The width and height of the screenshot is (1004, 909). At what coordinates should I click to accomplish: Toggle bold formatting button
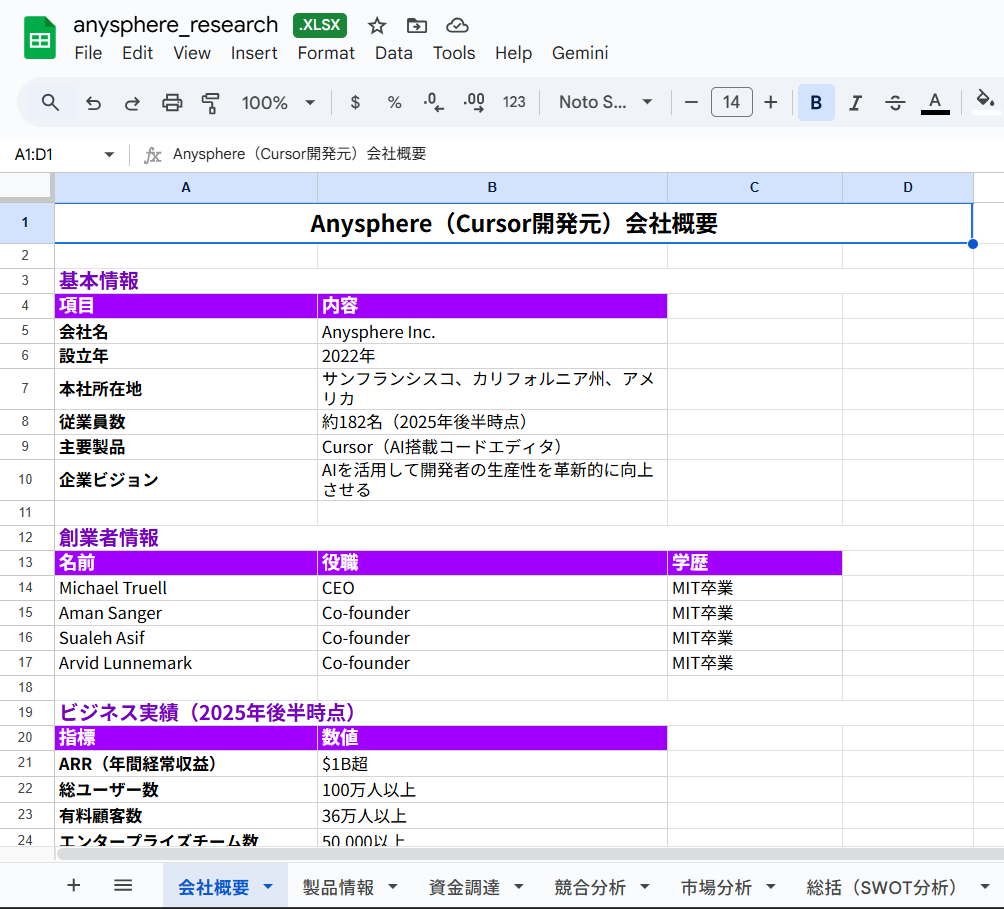816,102
